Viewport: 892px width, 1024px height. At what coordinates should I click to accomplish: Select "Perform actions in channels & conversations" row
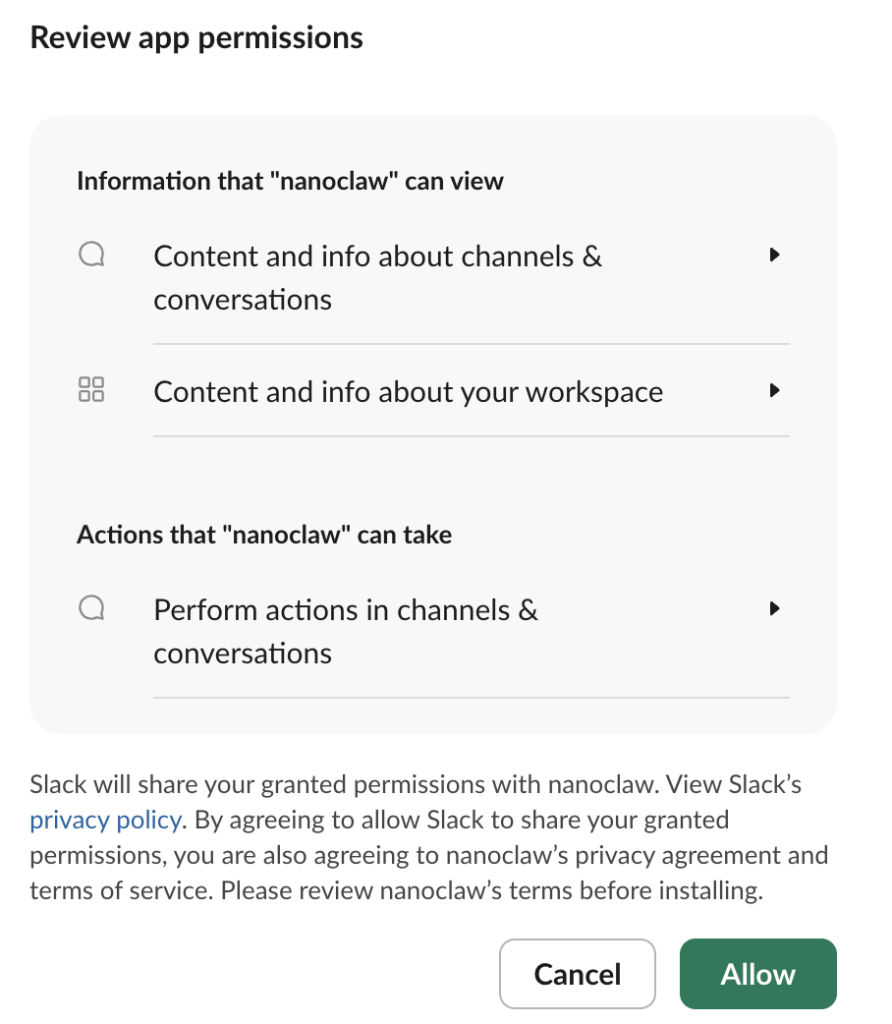(x=345, y=631)
